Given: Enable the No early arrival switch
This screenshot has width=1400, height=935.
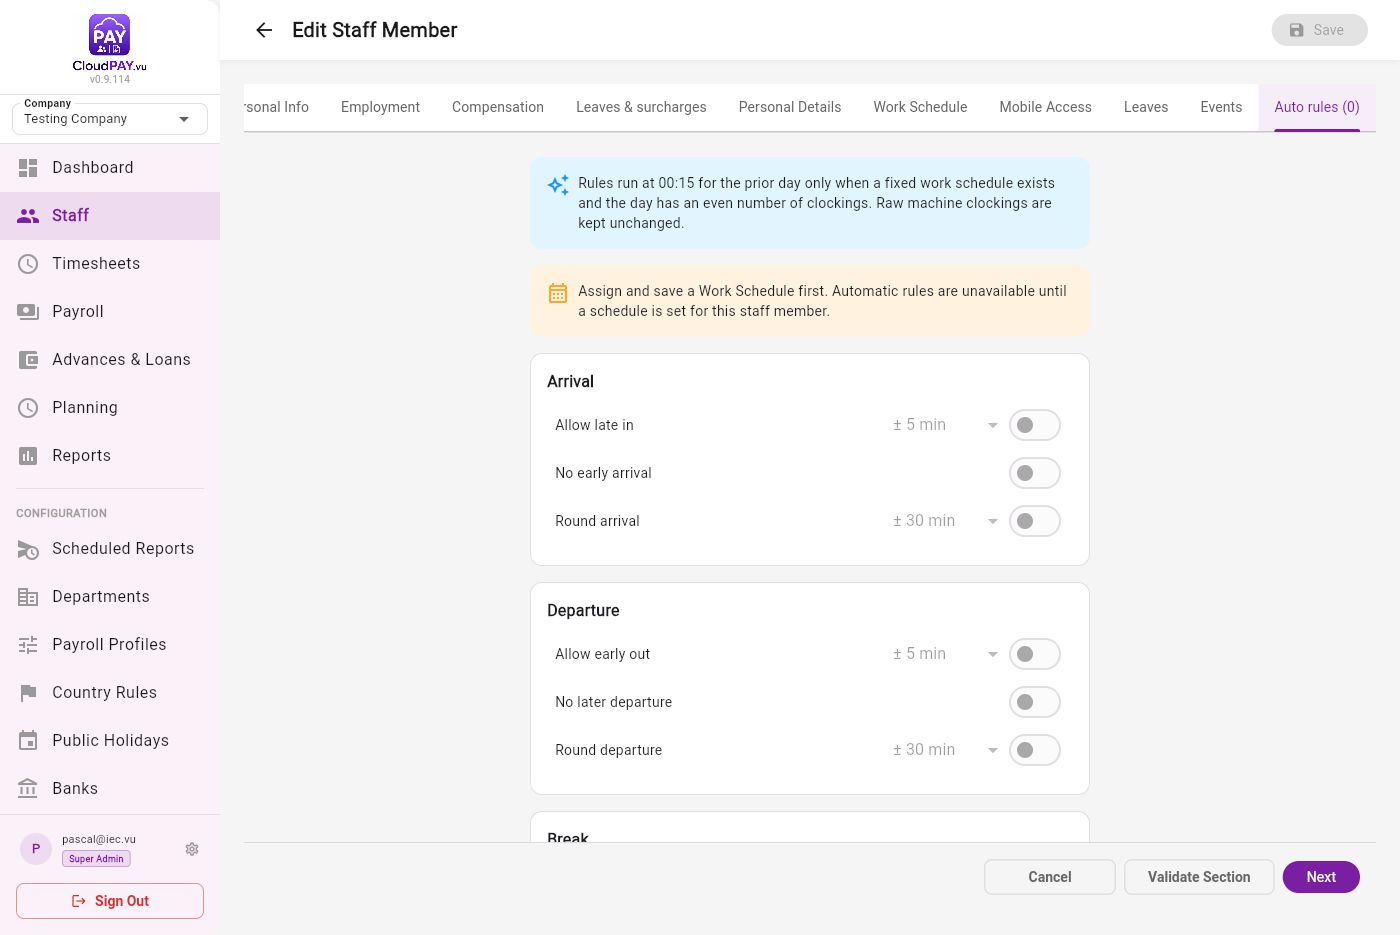Looking at the screenshot, I should (x=1034, y=473).
